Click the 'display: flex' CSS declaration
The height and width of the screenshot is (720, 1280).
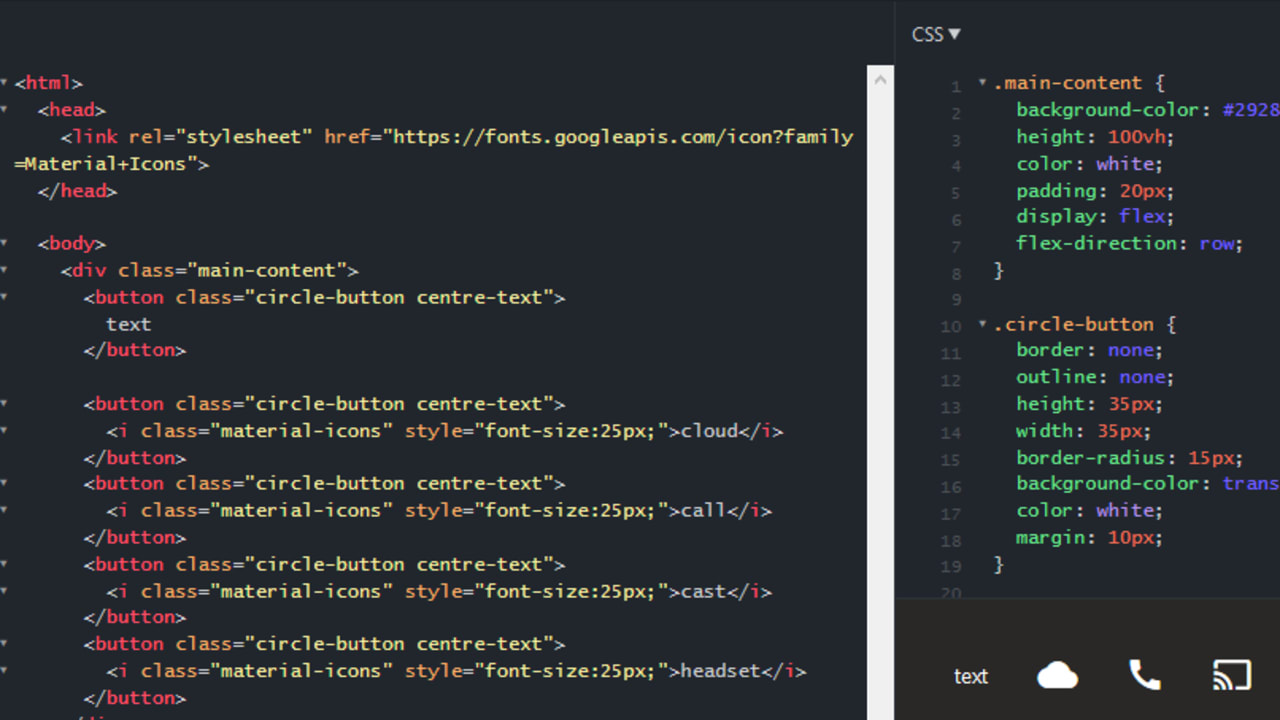pos(1095,216)
